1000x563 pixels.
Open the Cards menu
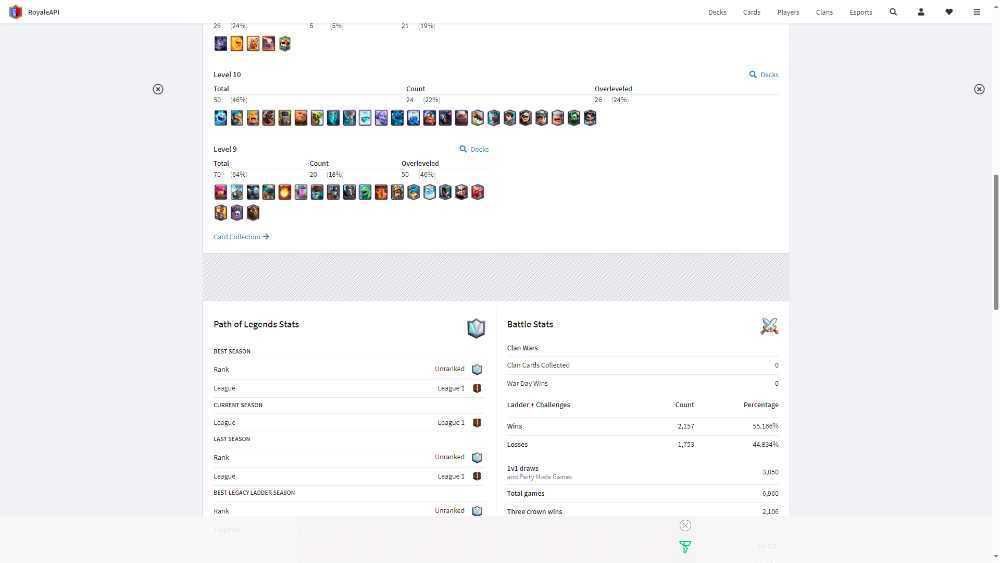point(751,12)
